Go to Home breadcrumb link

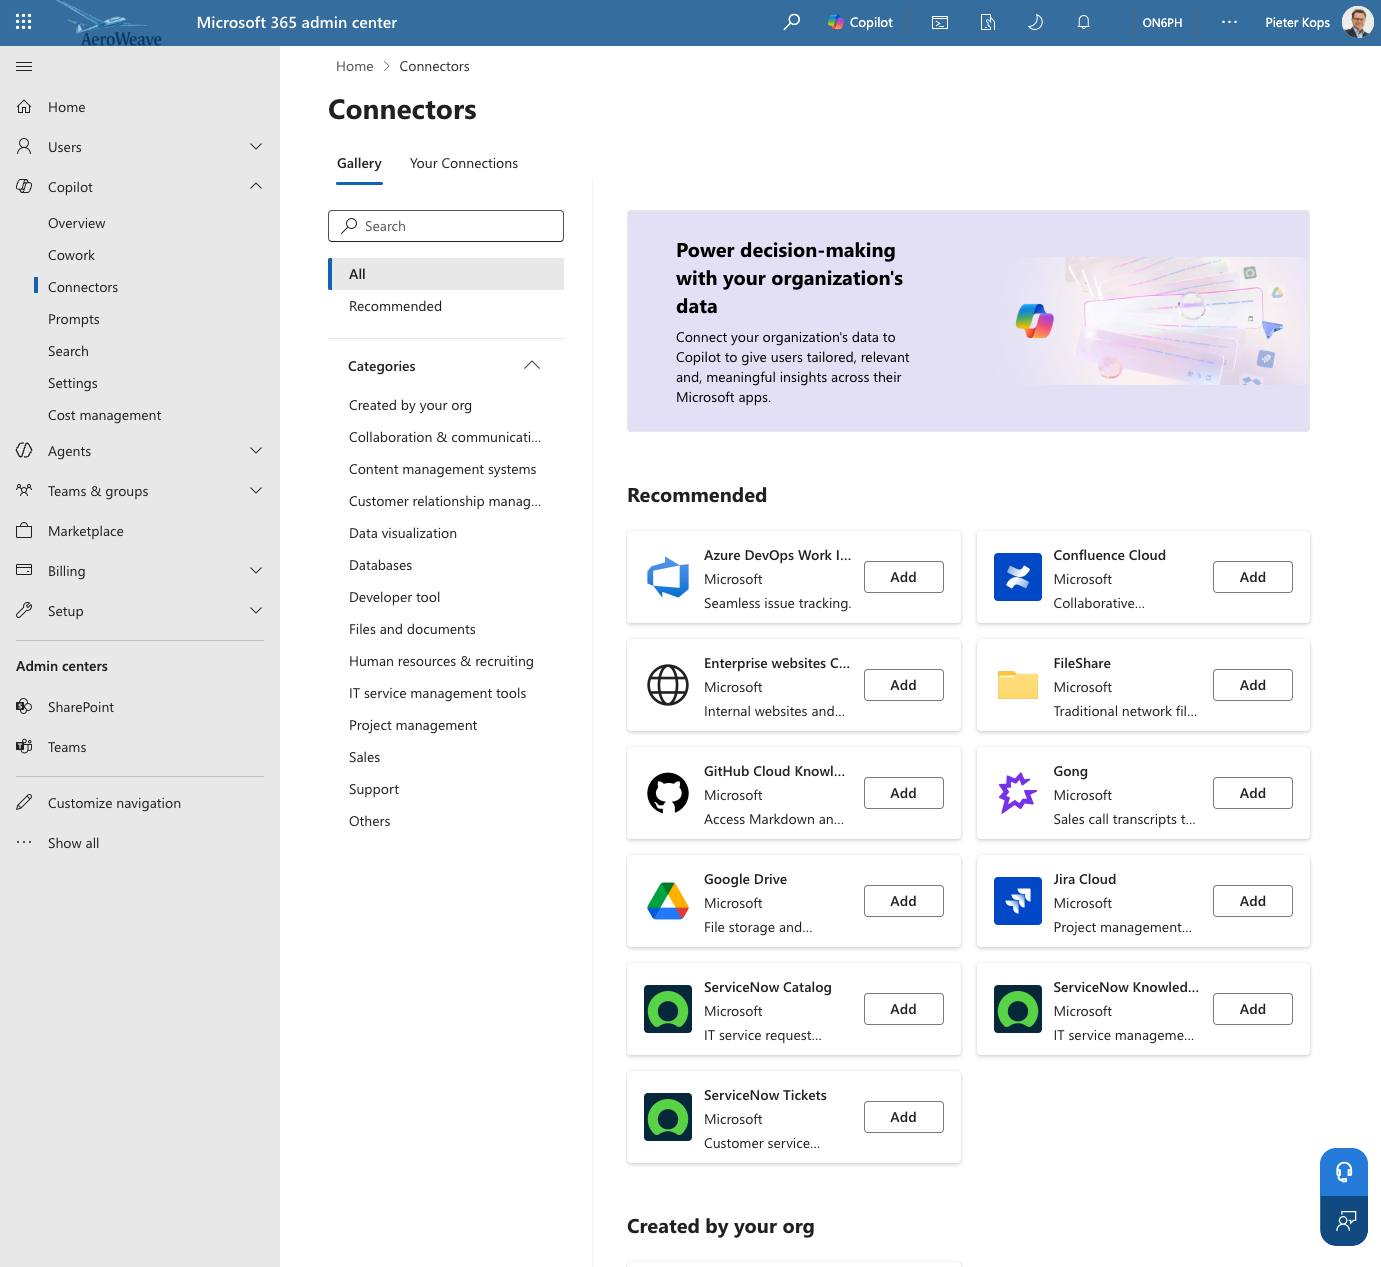354,66
